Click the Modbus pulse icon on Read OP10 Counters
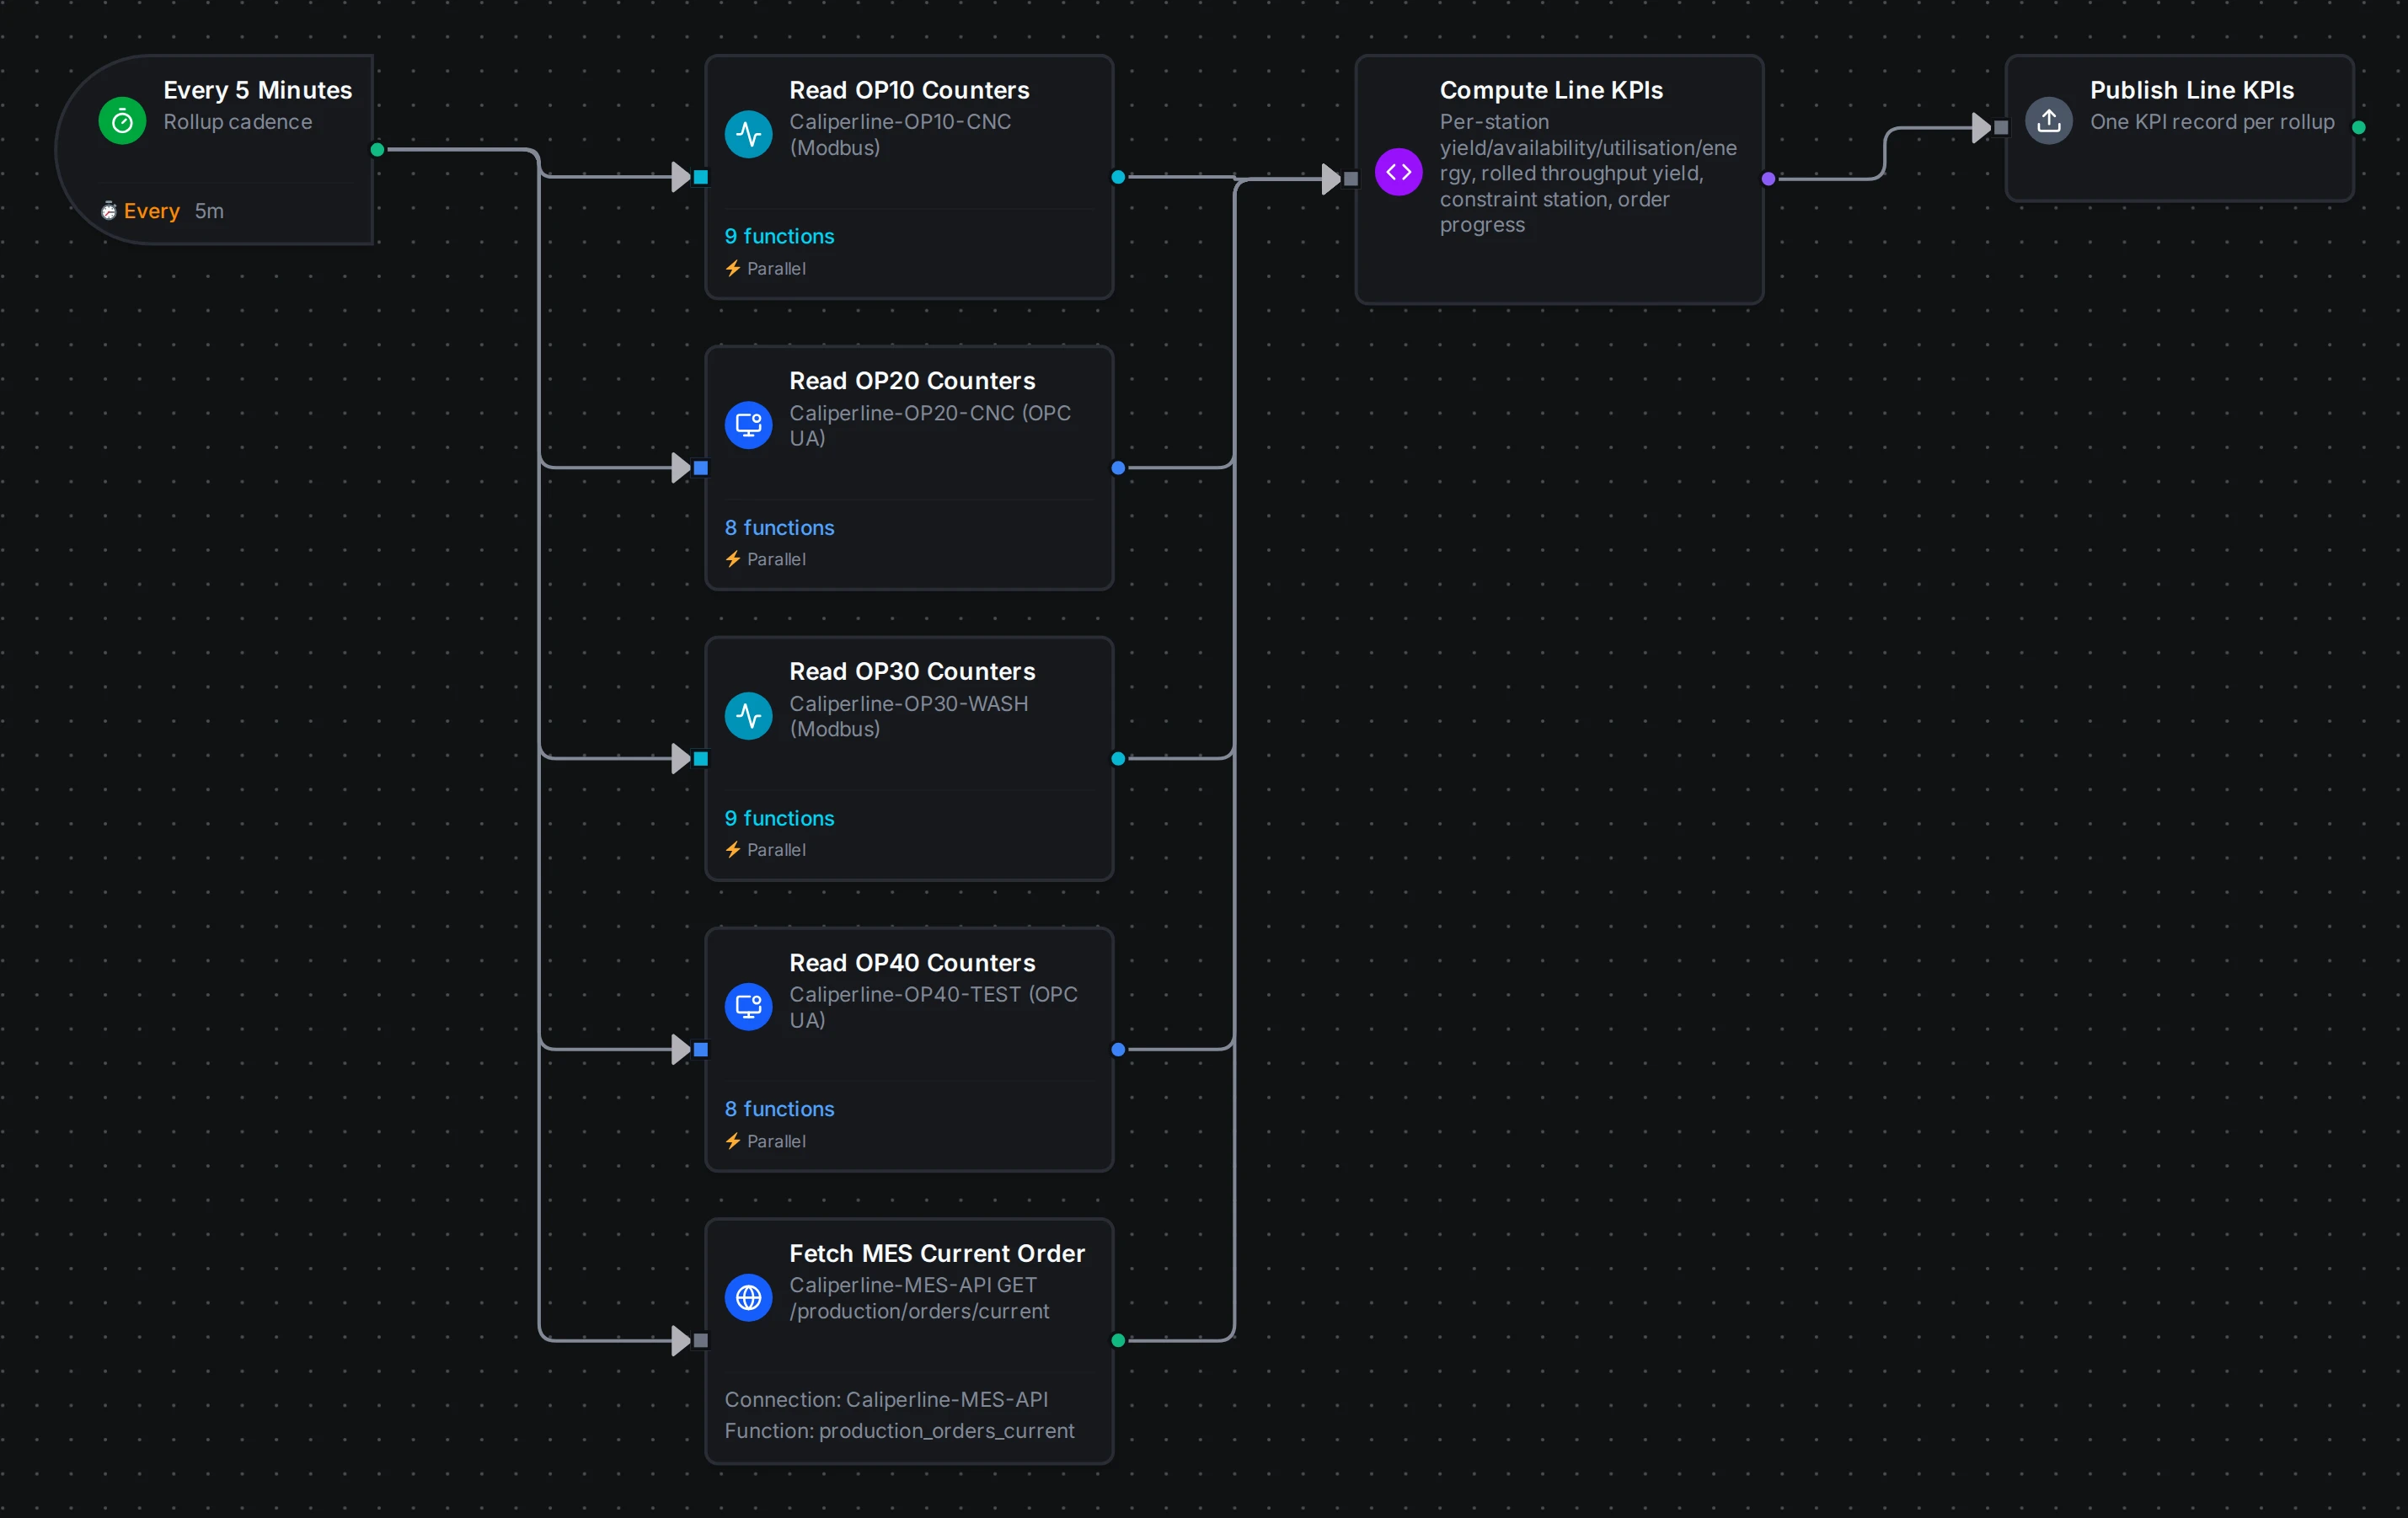This screenshot has width=2408, height=1518. [x=748, y=134]
